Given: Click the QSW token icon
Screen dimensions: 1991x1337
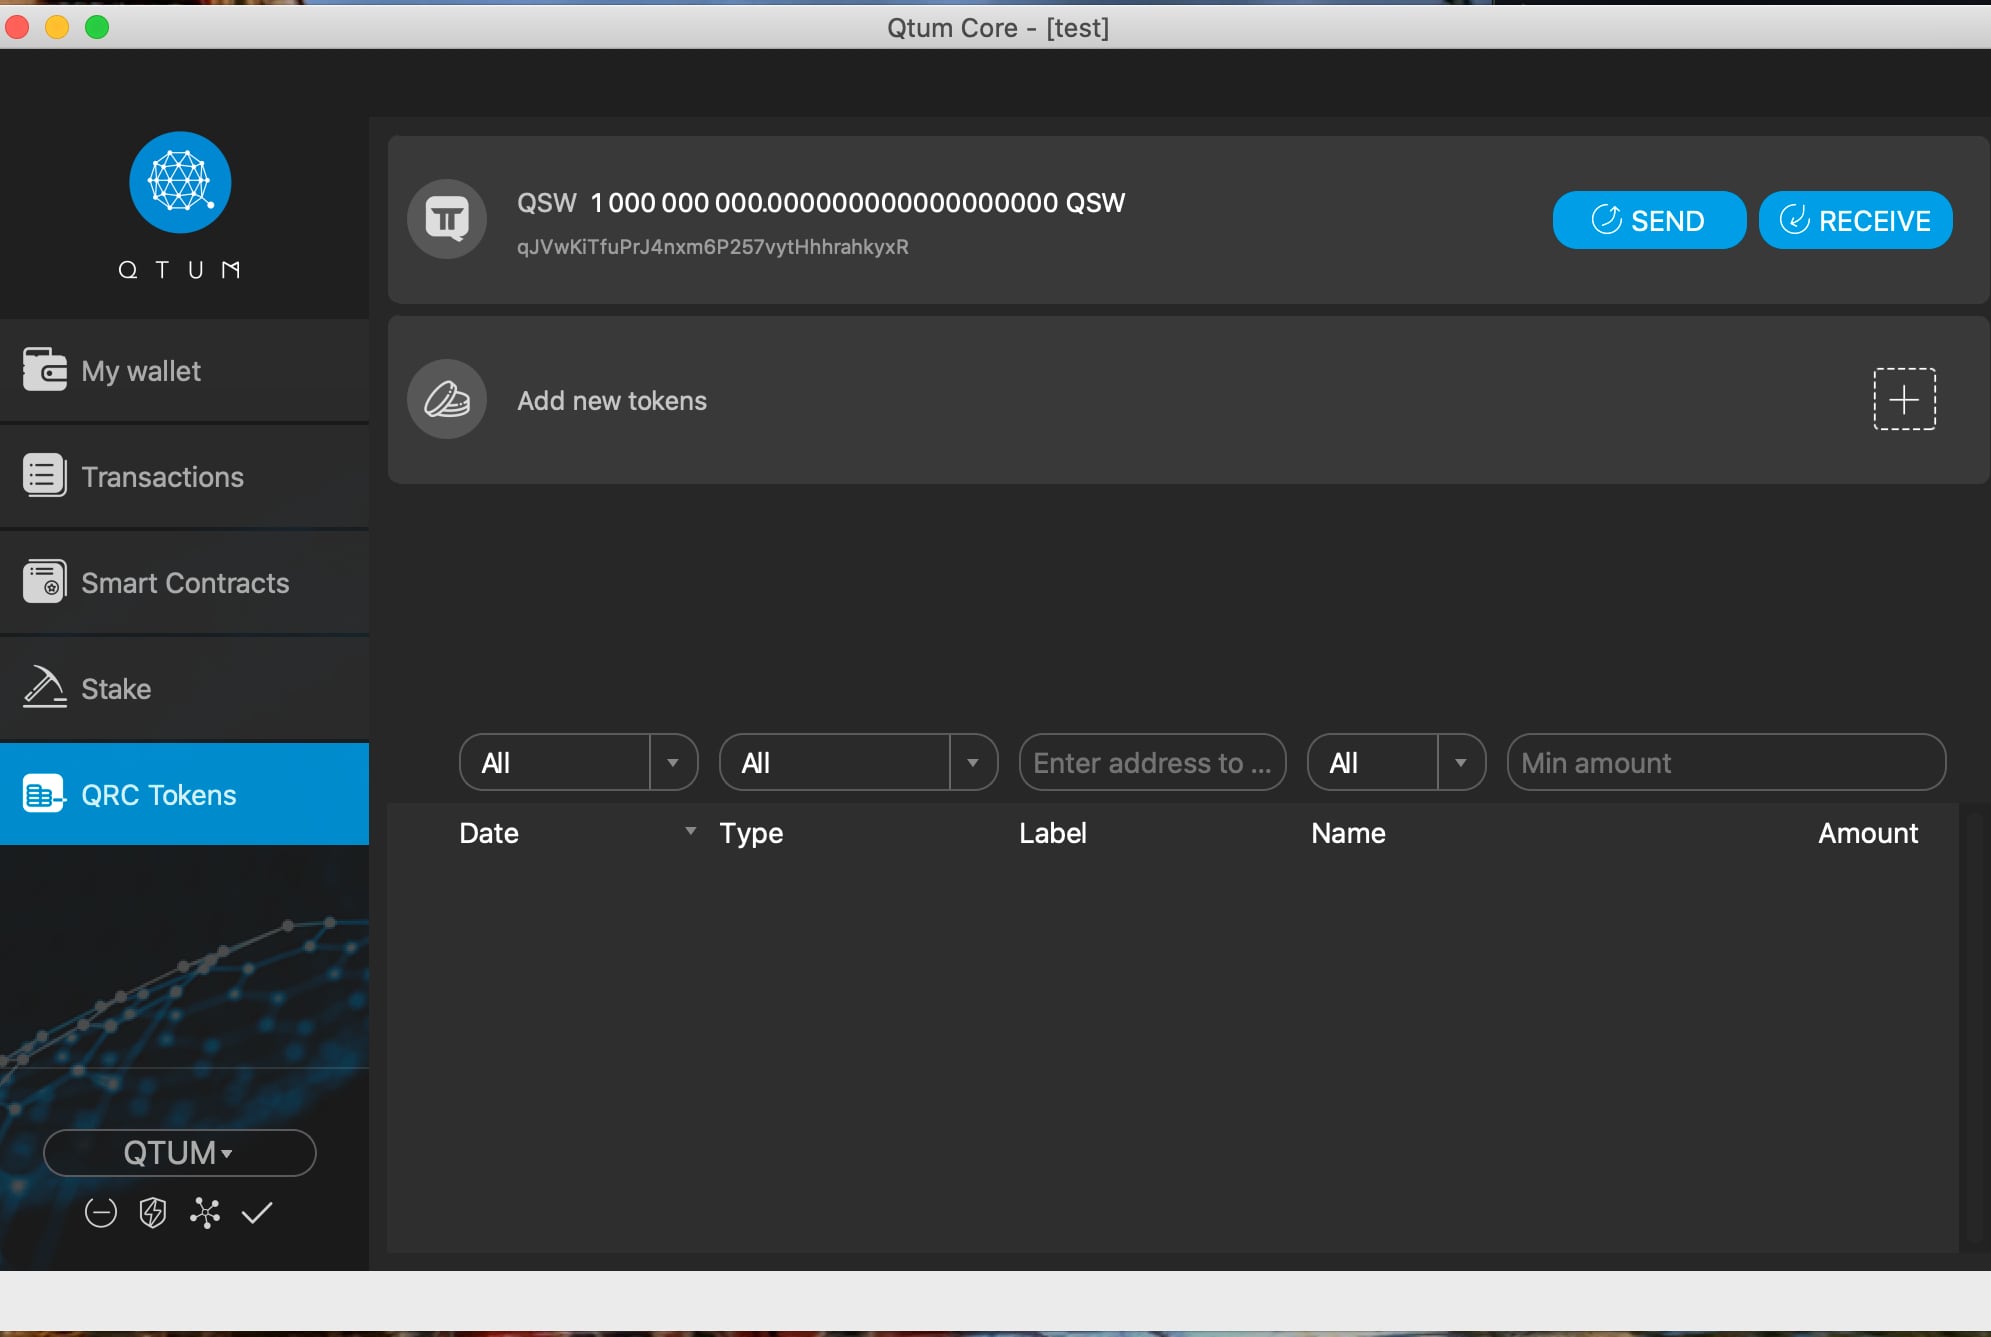Looking at the screenshot, I should click(x=447, y=218).
